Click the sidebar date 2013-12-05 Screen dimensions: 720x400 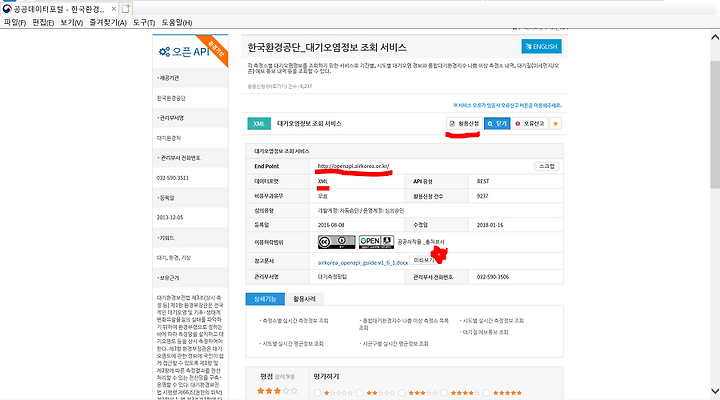coord(170,217)
